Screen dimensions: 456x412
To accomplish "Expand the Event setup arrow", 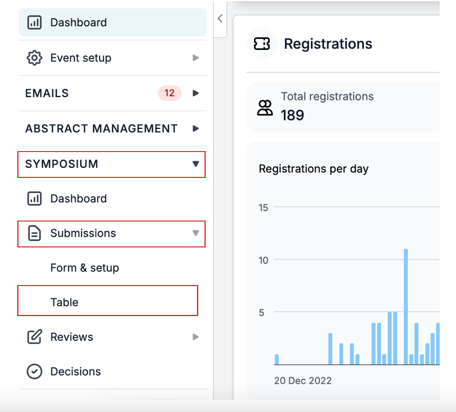I will pyautogui.click(x=196, y=58).
